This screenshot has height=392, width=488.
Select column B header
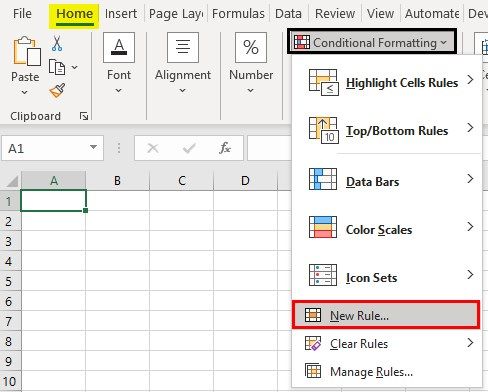117,181
